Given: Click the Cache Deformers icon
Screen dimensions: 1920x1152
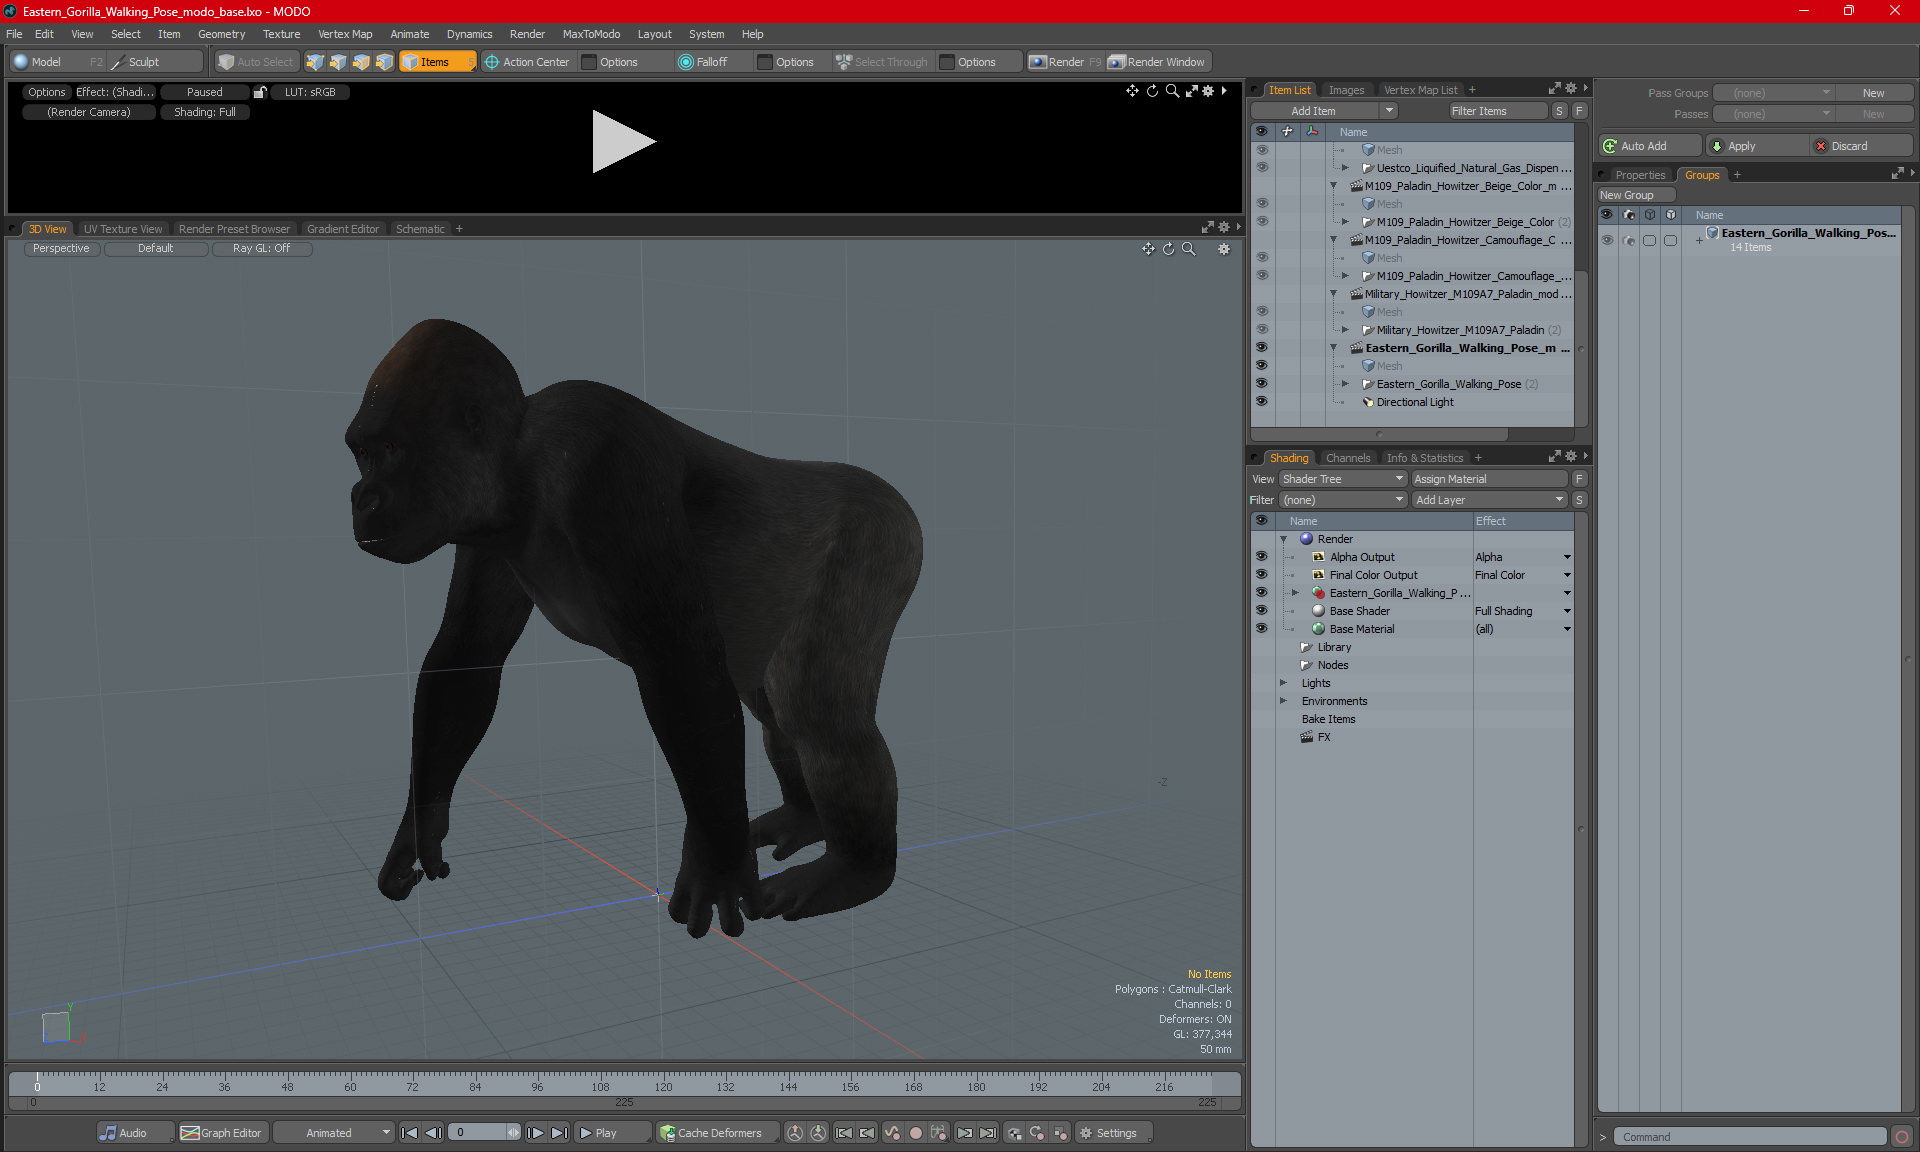Looking at the screenshot, I should pyautogui.click(x=667, y=1133).
